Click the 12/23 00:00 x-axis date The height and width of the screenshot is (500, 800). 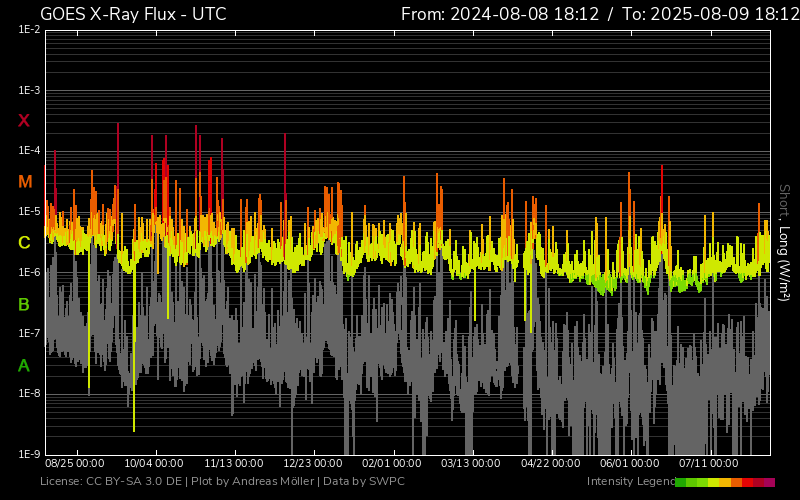pyautogui.click(x=313, y=464)
